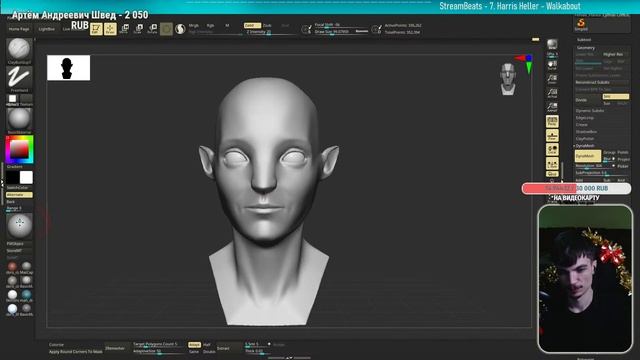Enable Mrgb paint mode
The image size is (640, 360).
click(194, 25)
